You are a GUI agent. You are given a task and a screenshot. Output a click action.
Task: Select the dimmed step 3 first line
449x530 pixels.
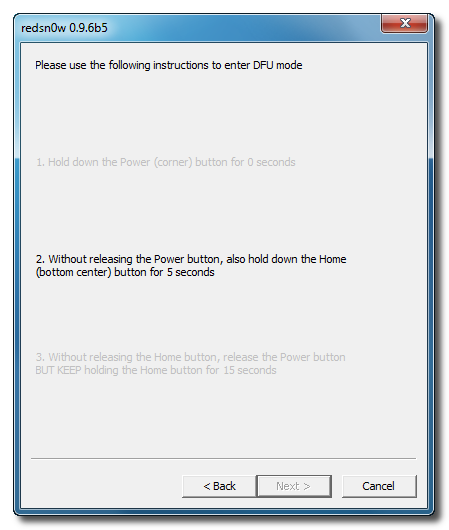point(190,357)
